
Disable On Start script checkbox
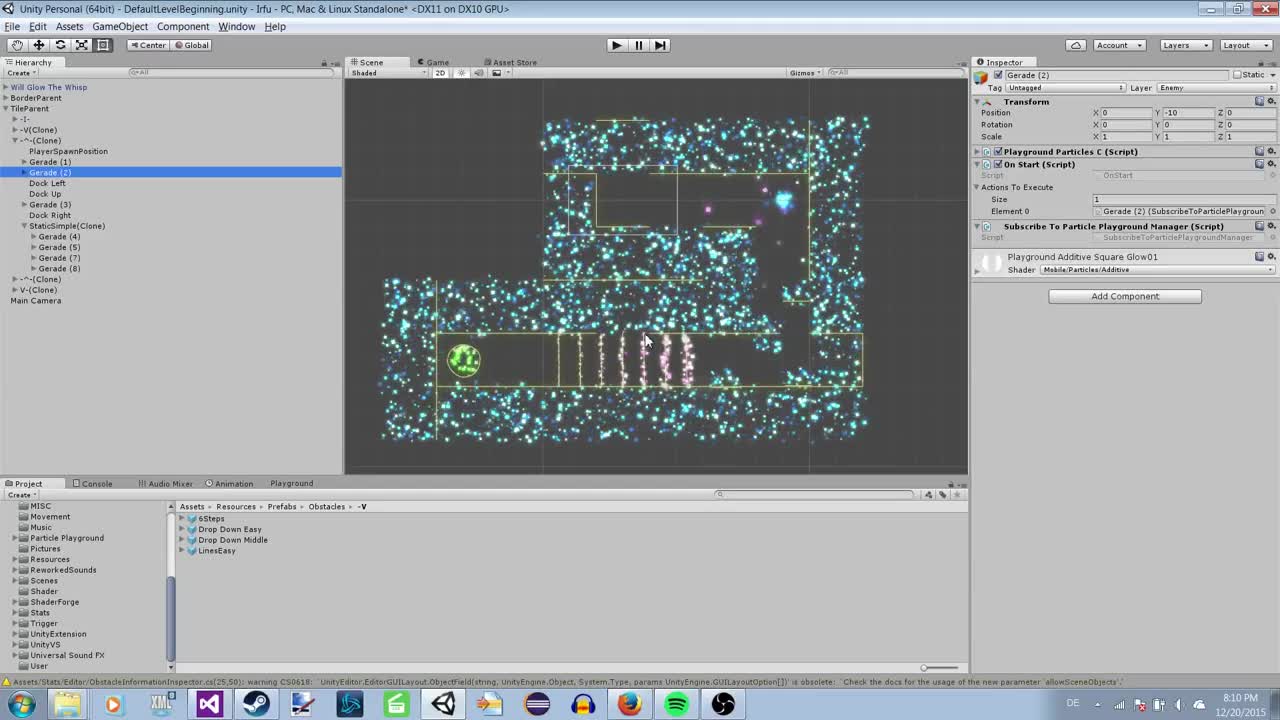coord(997,164)
